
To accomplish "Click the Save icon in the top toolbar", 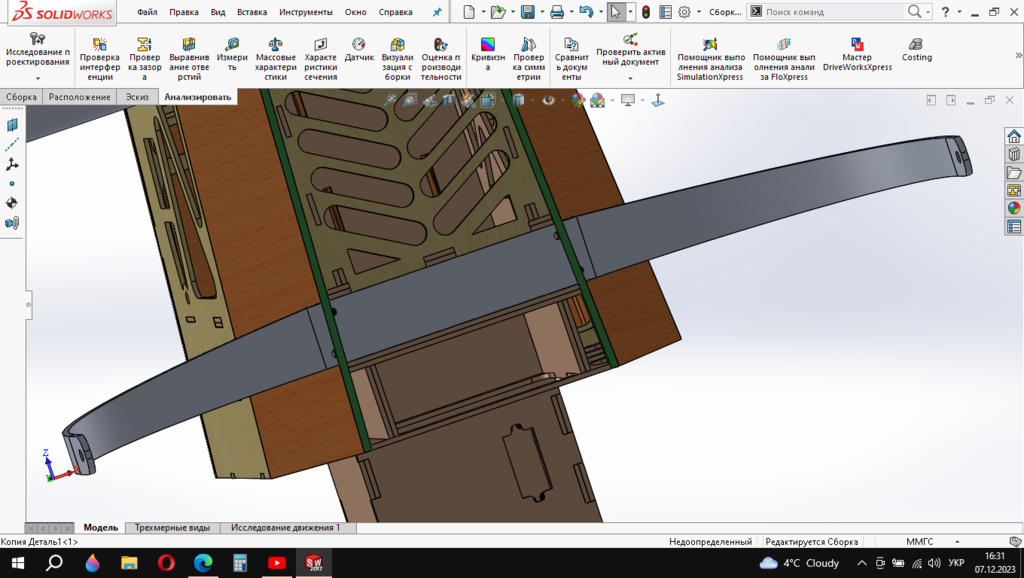I will click(527, 12).
